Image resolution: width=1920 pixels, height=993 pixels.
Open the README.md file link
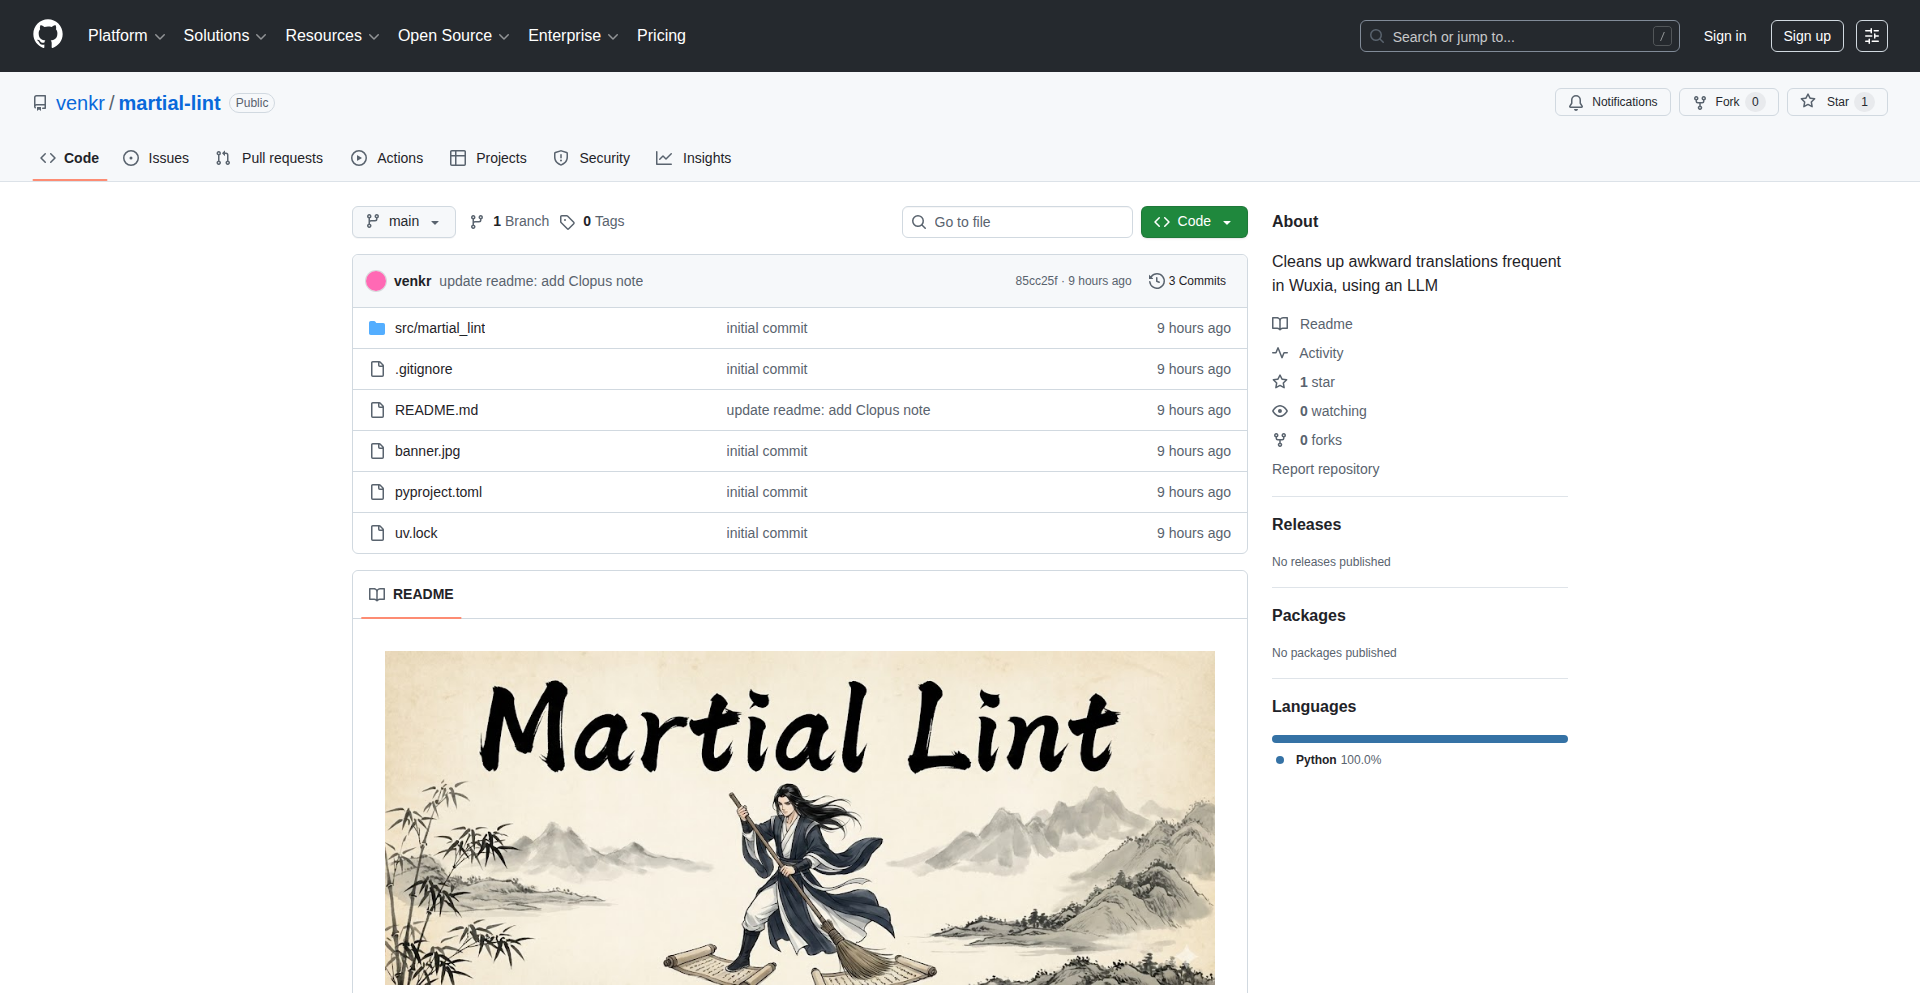(436, 410)
